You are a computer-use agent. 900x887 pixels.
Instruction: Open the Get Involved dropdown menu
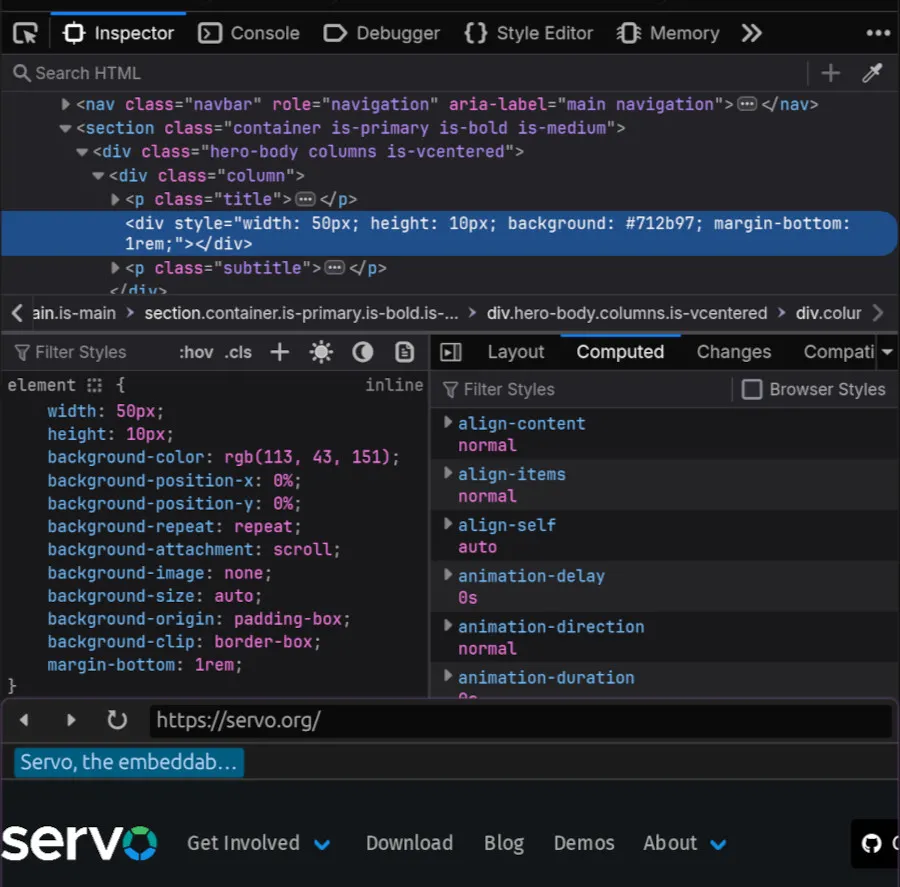258,843
